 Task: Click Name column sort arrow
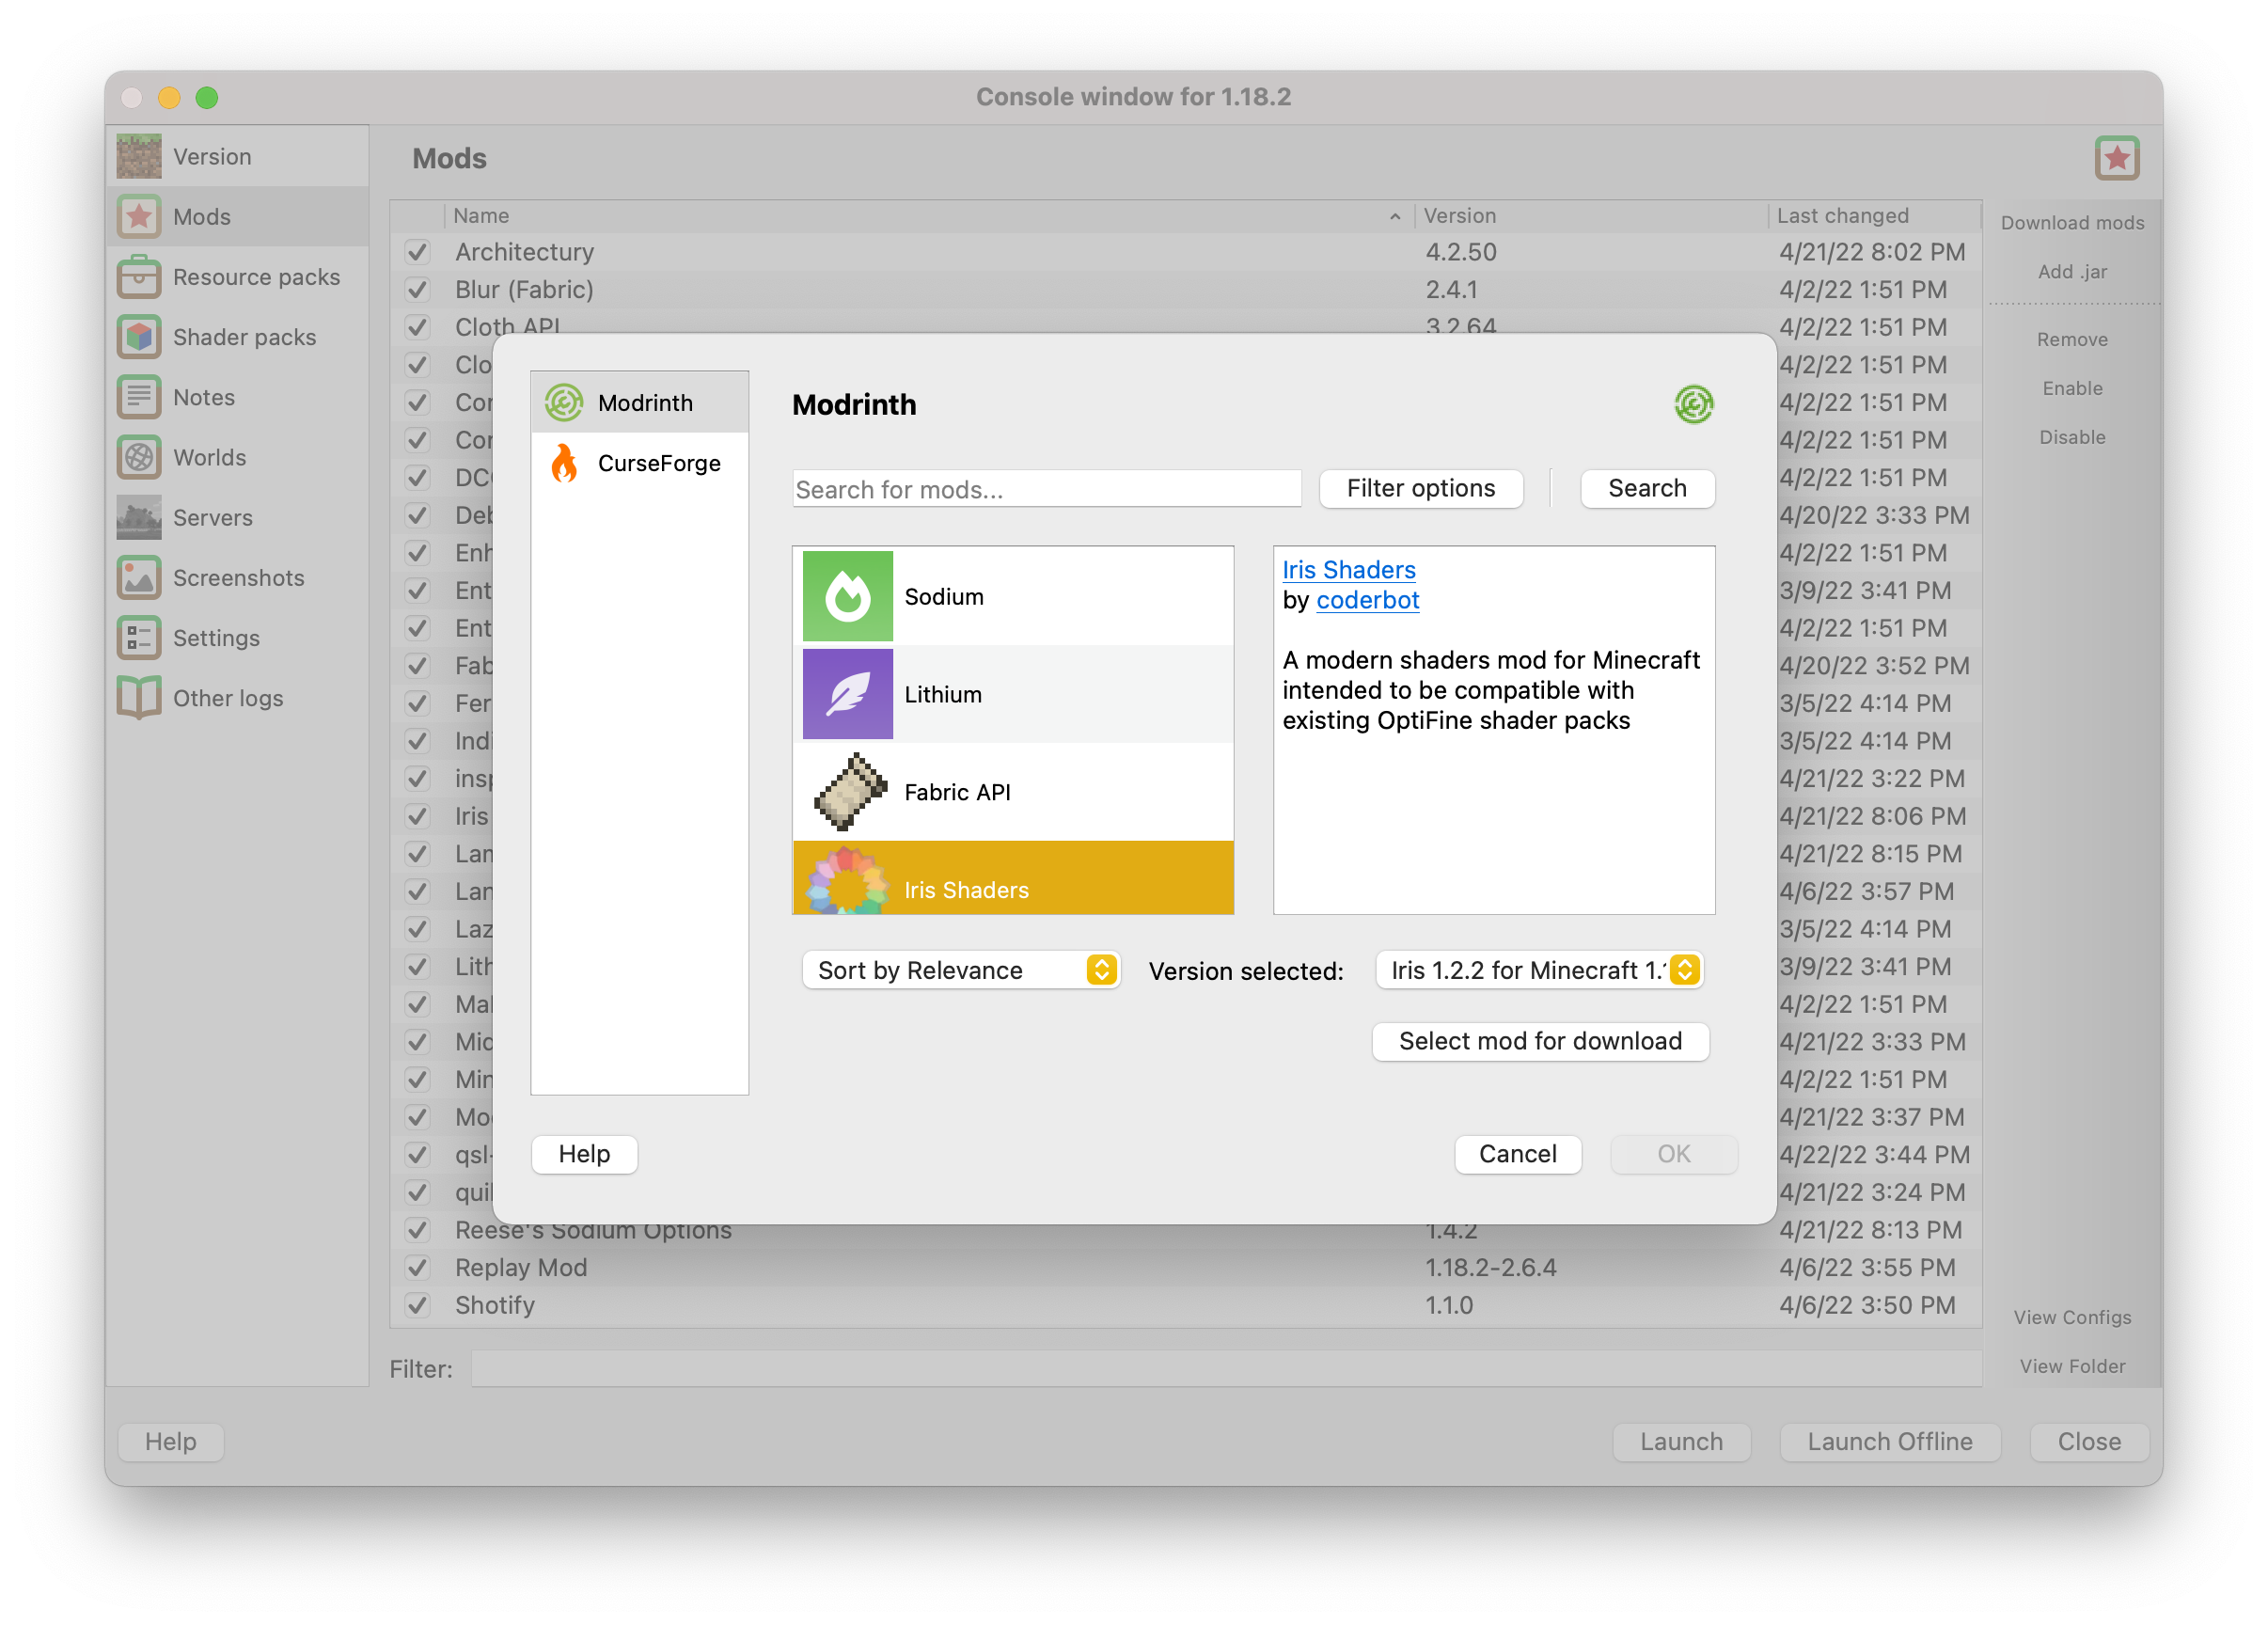tap(1395, 215)
